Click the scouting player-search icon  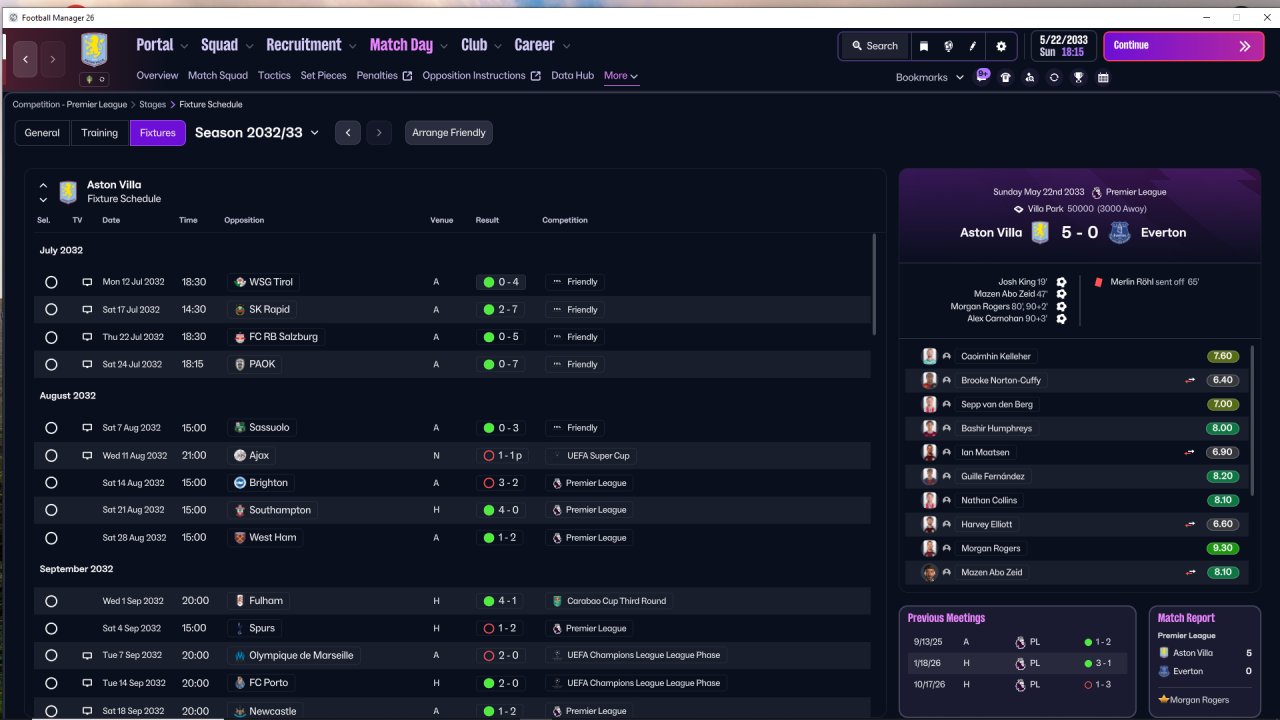[1030, 77]
